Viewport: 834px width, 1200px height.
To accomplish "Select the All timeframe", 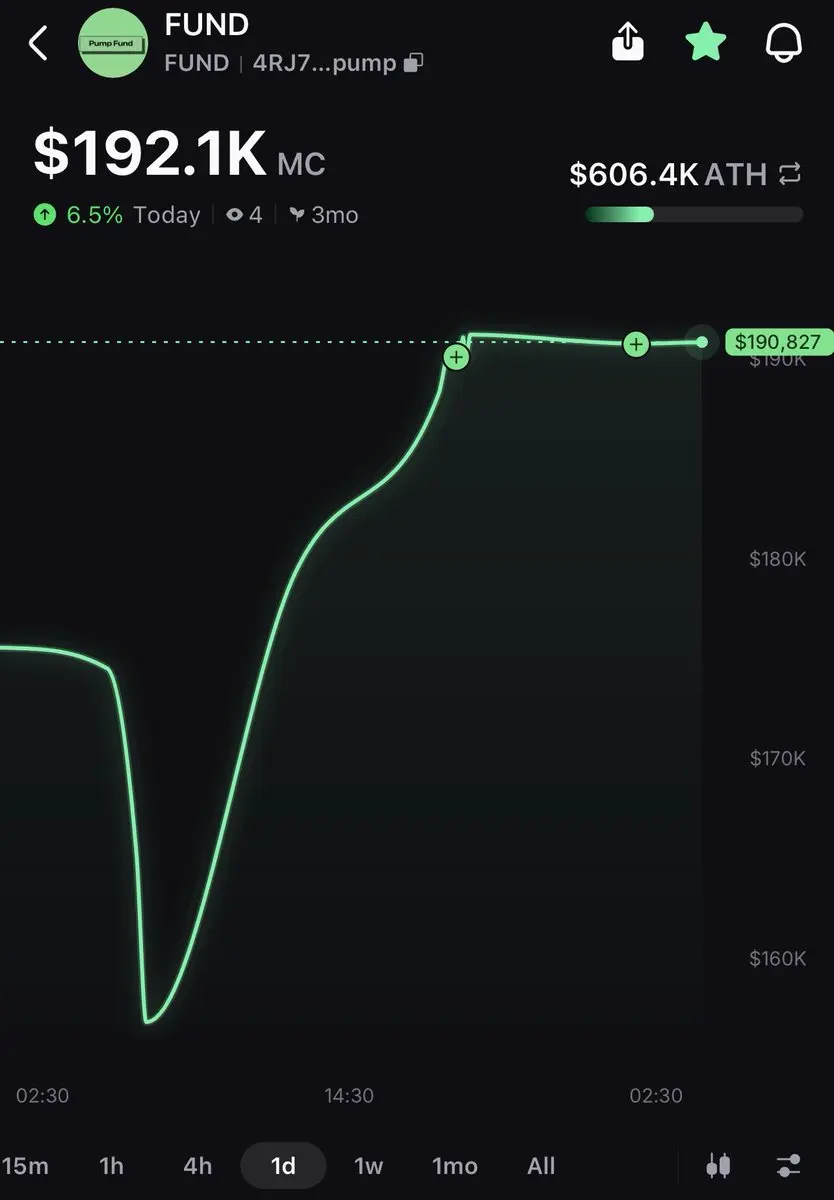I will (541, 1166).
